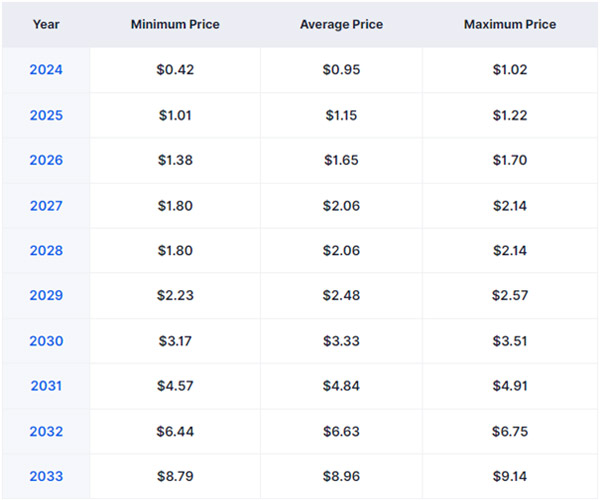Viewport: 600px width, 500px height.
Task: Click the Minimum Price column header
Action: [175, 24]
